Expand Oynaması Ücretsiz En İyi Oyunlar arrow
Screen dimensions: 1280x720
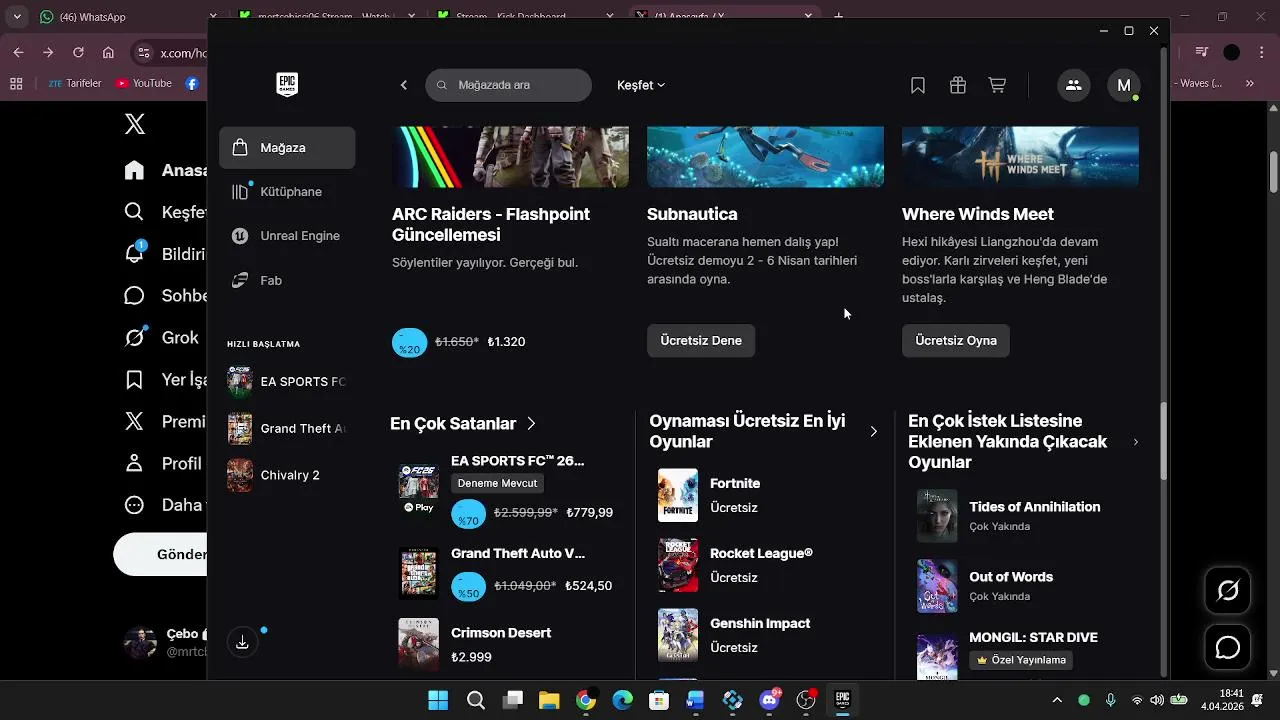tap(873, 432)
